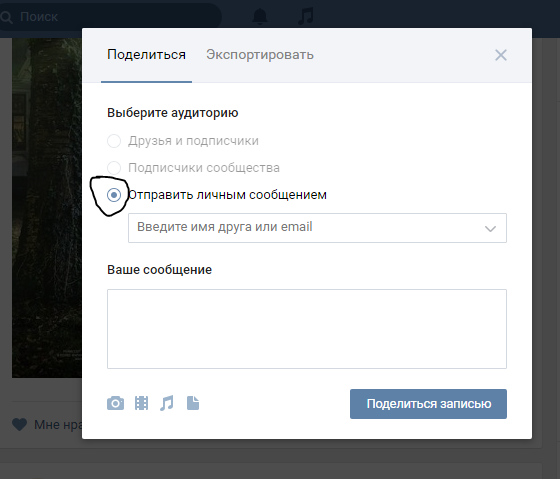Select Отправить личным сообщением radio option
Image resolution: width=560 pixels, height=479 pixels.
(114, 195)
